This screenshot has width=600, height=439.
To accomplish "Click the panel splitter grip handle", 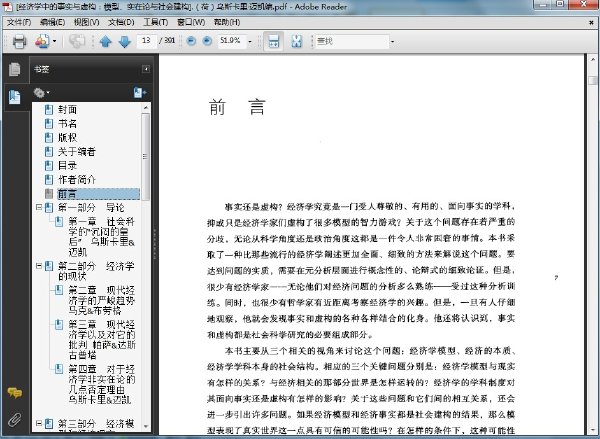I will coord(155,244).
